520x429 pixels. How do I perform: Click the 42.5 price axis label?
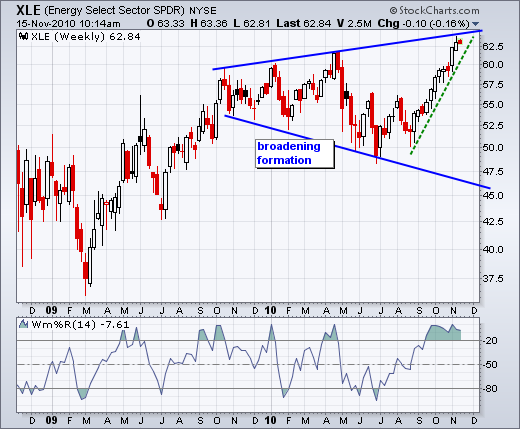(x=493, y=221)
